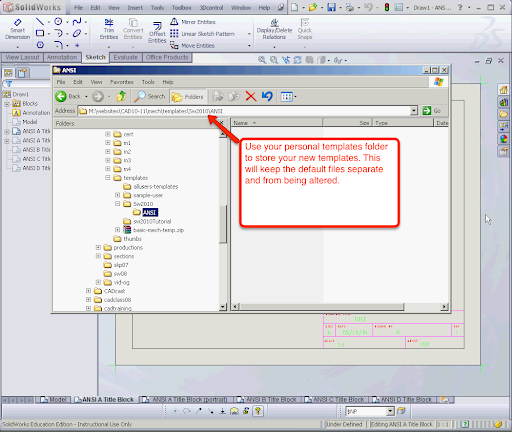Click the folder tree vertical scrollbar
Screen dimensions: 512x432
pos(223,223)
